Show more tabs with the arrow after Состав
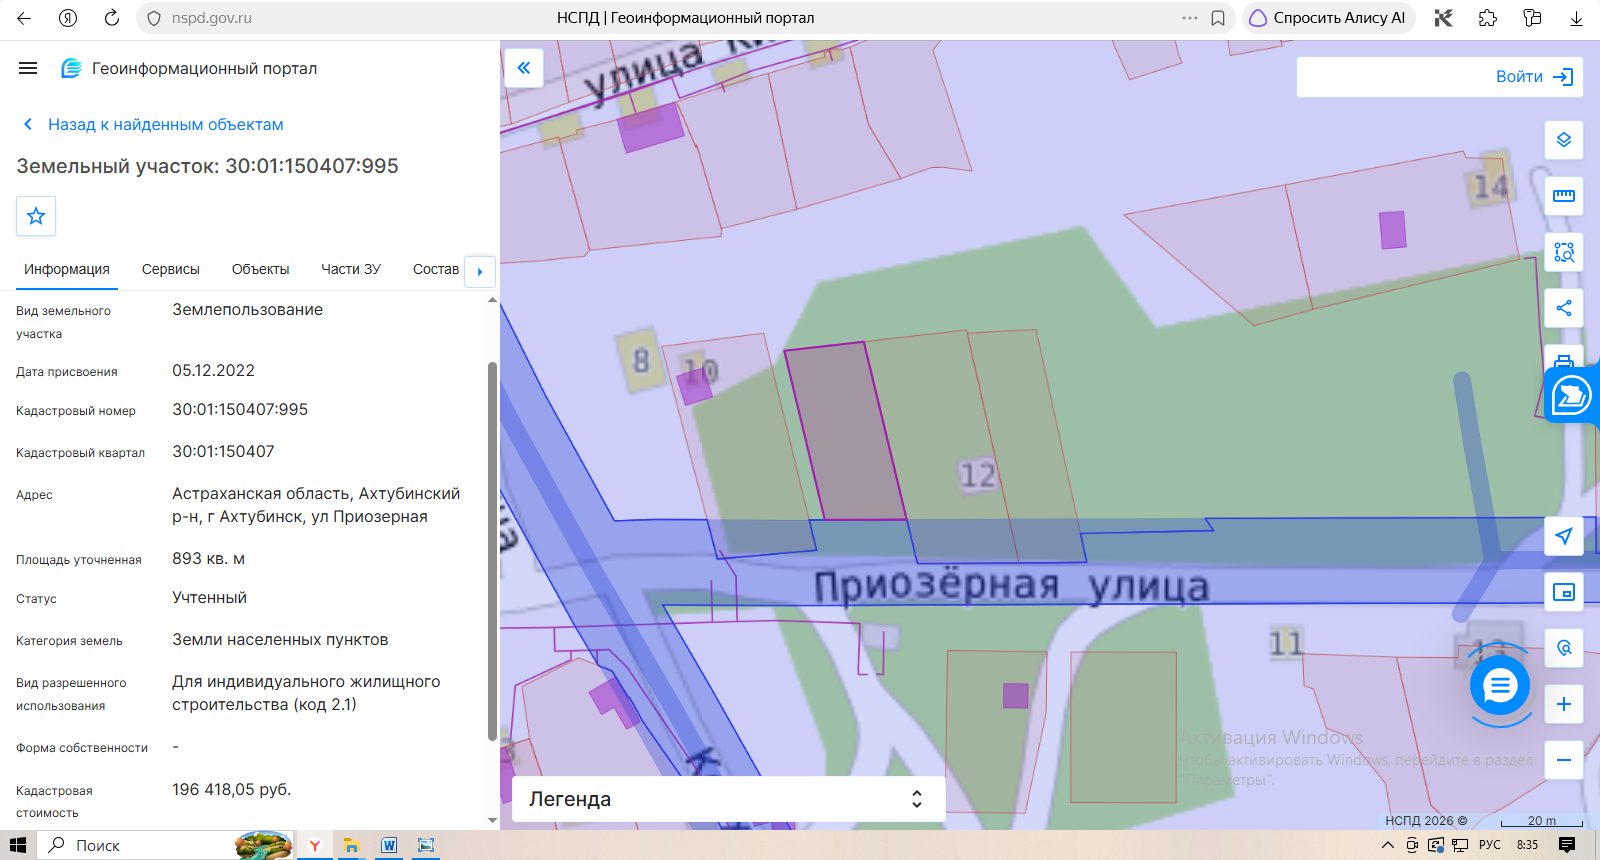This screenshot has height=860, width=1600. coord(480,271)
